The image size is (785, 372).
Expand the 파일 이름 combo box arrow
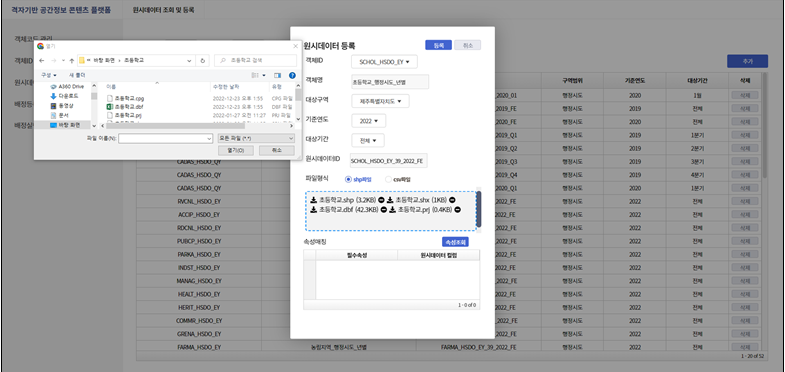click(209, 138)
